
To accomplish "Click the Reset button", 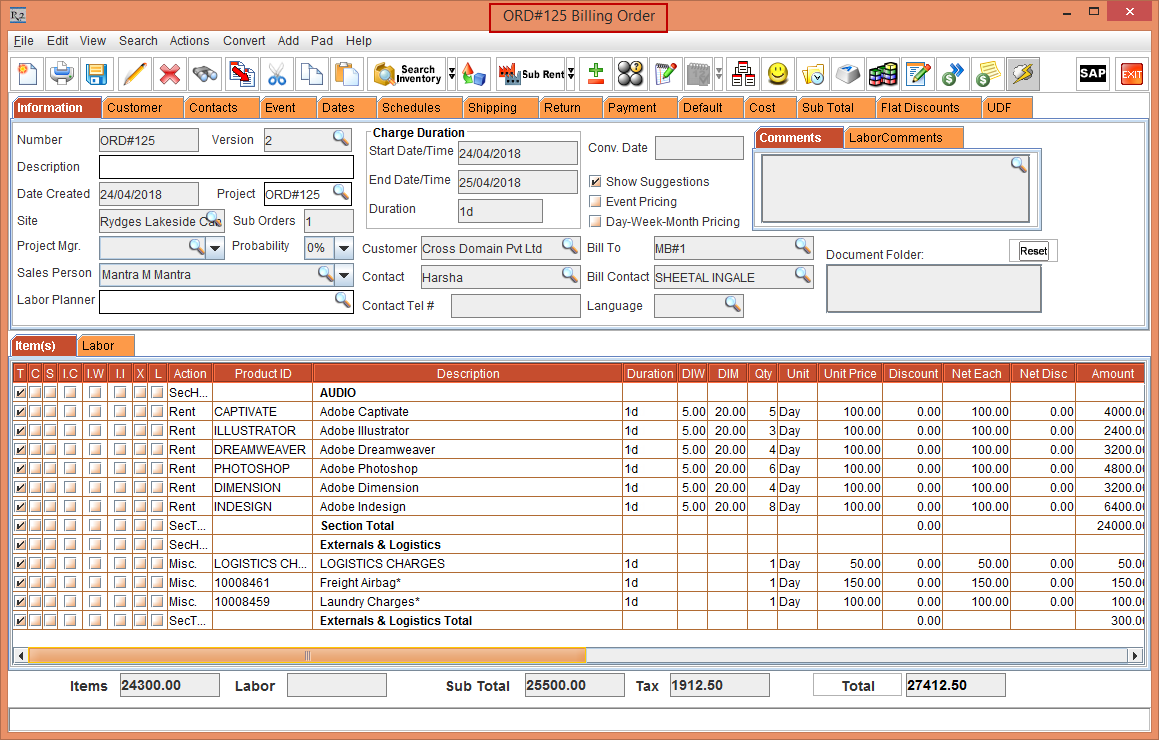I will (x=1033, y=251).
